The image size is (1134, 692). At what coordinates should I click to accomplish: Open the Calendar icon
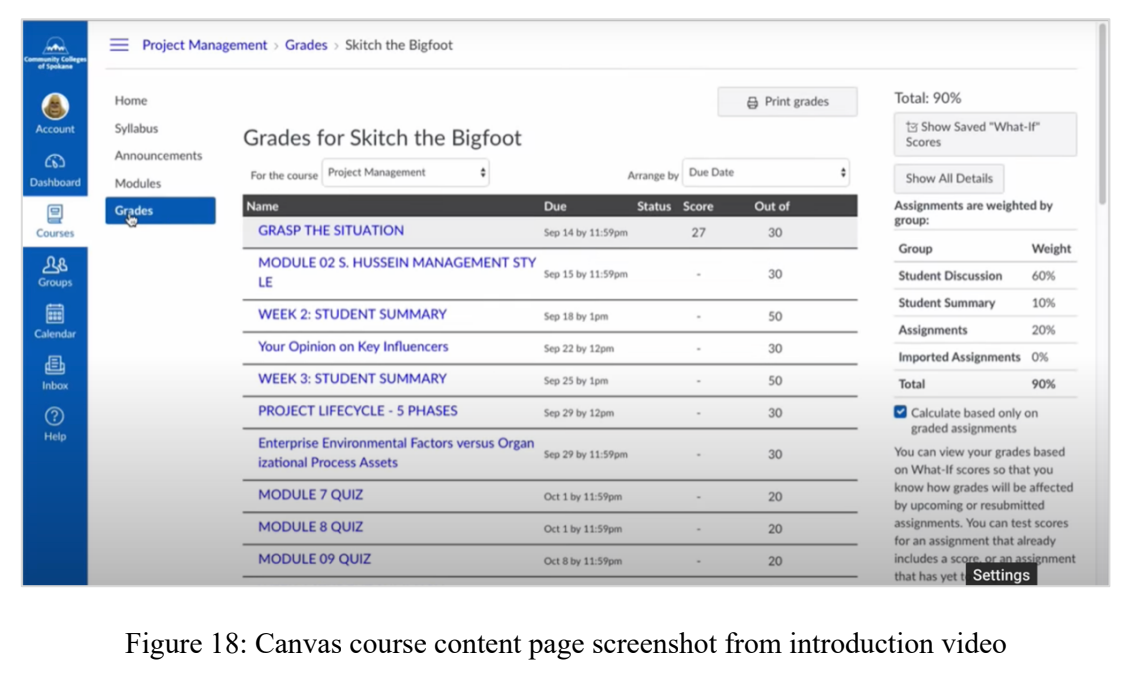55,314
